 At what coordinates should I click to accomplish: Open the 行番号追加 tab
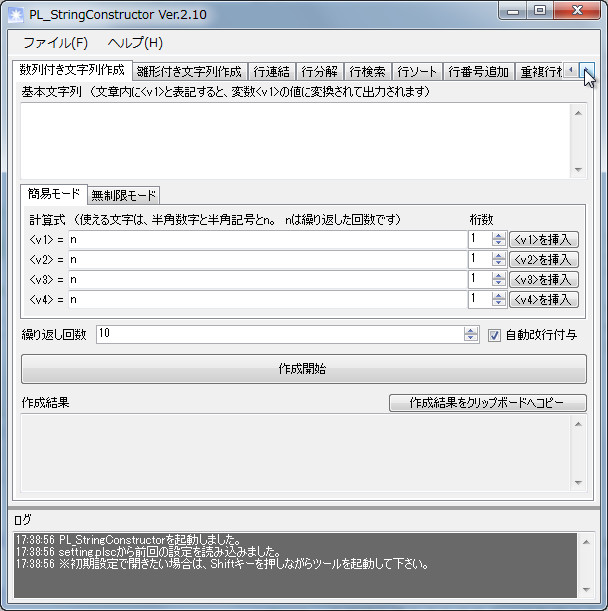point(478,72)
